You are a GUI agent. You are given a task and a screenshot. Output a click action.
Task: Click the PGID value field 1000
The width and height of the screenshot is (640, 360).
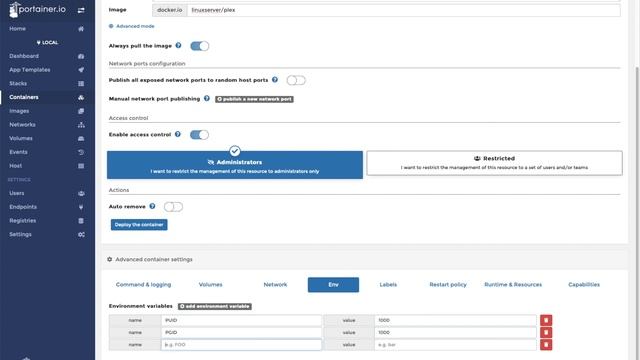[456, 333]
